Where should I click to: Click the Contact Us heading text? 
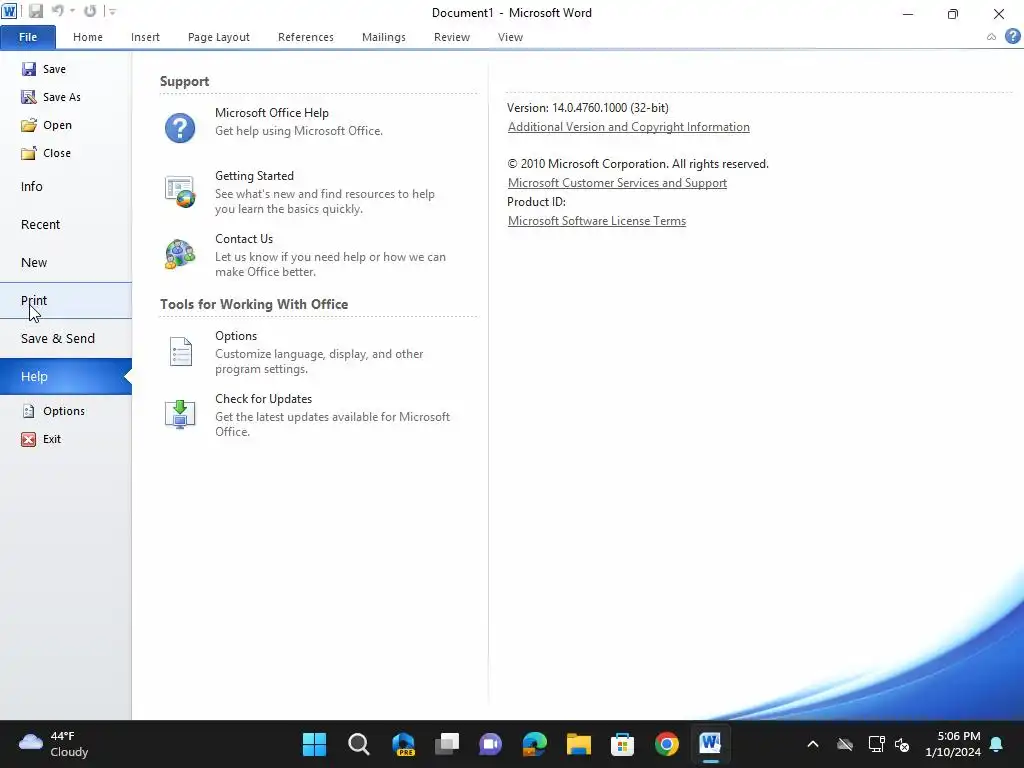pos(244,239)
